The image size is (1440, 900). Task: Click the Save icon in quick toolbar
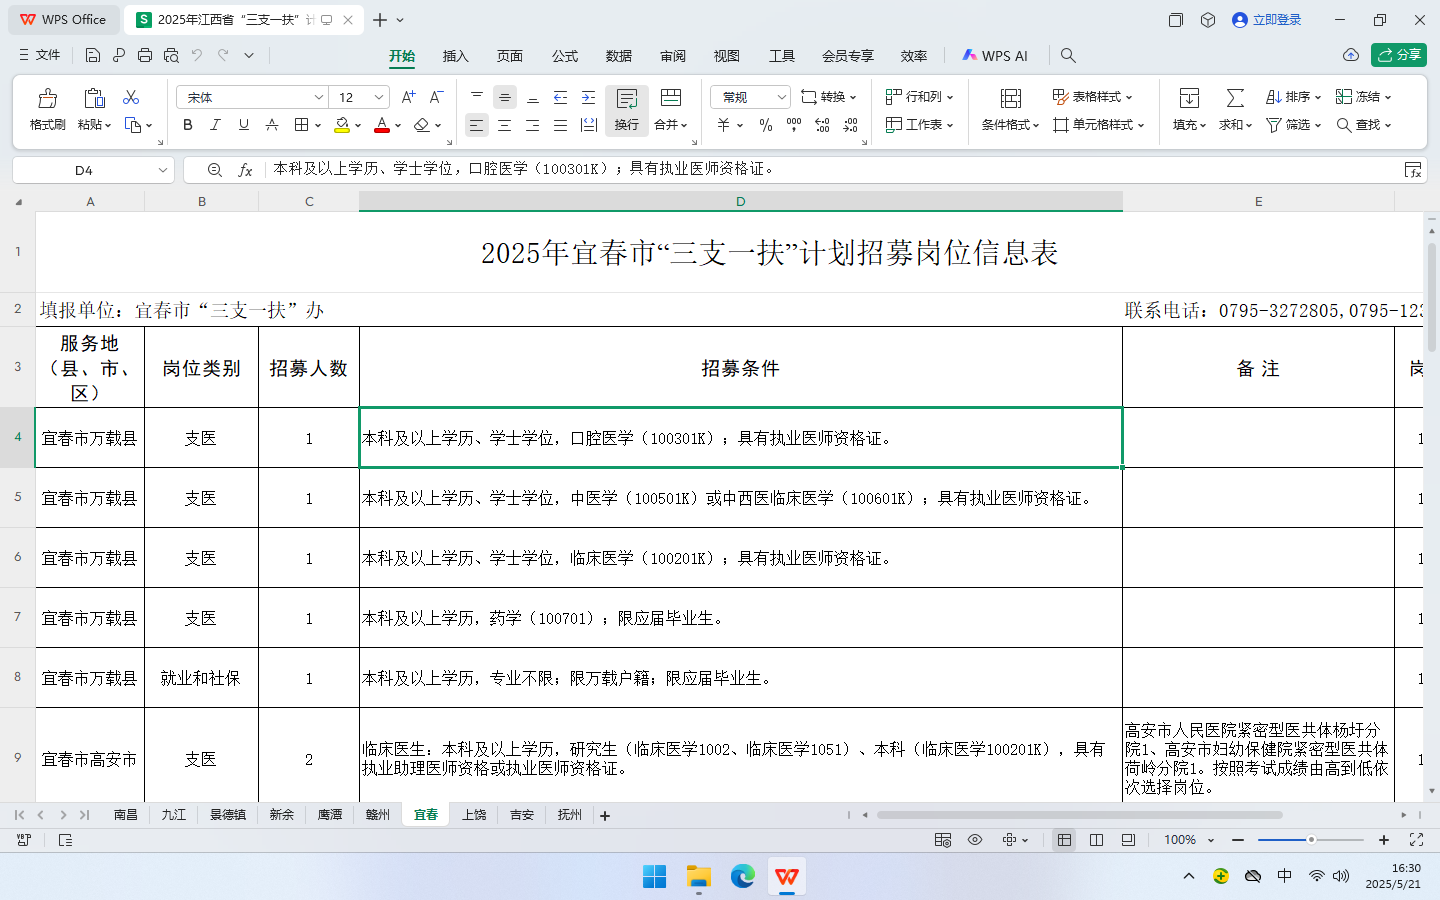coord(93,55)
